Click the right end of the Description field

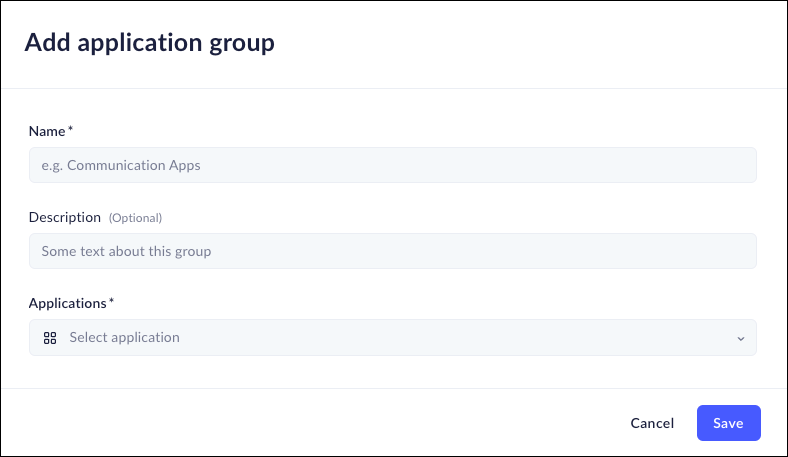tap(740, 251)
